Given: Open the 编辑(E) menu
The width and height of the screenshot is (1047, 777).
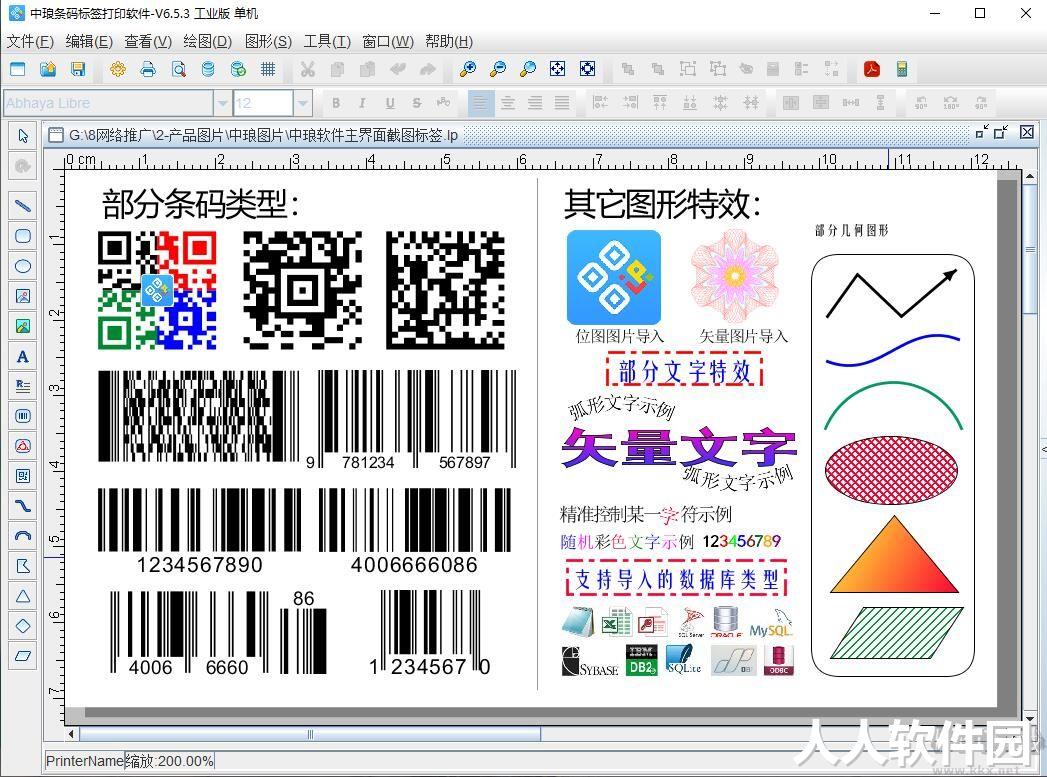Looking at the screenshot, I should pos(89,41).
